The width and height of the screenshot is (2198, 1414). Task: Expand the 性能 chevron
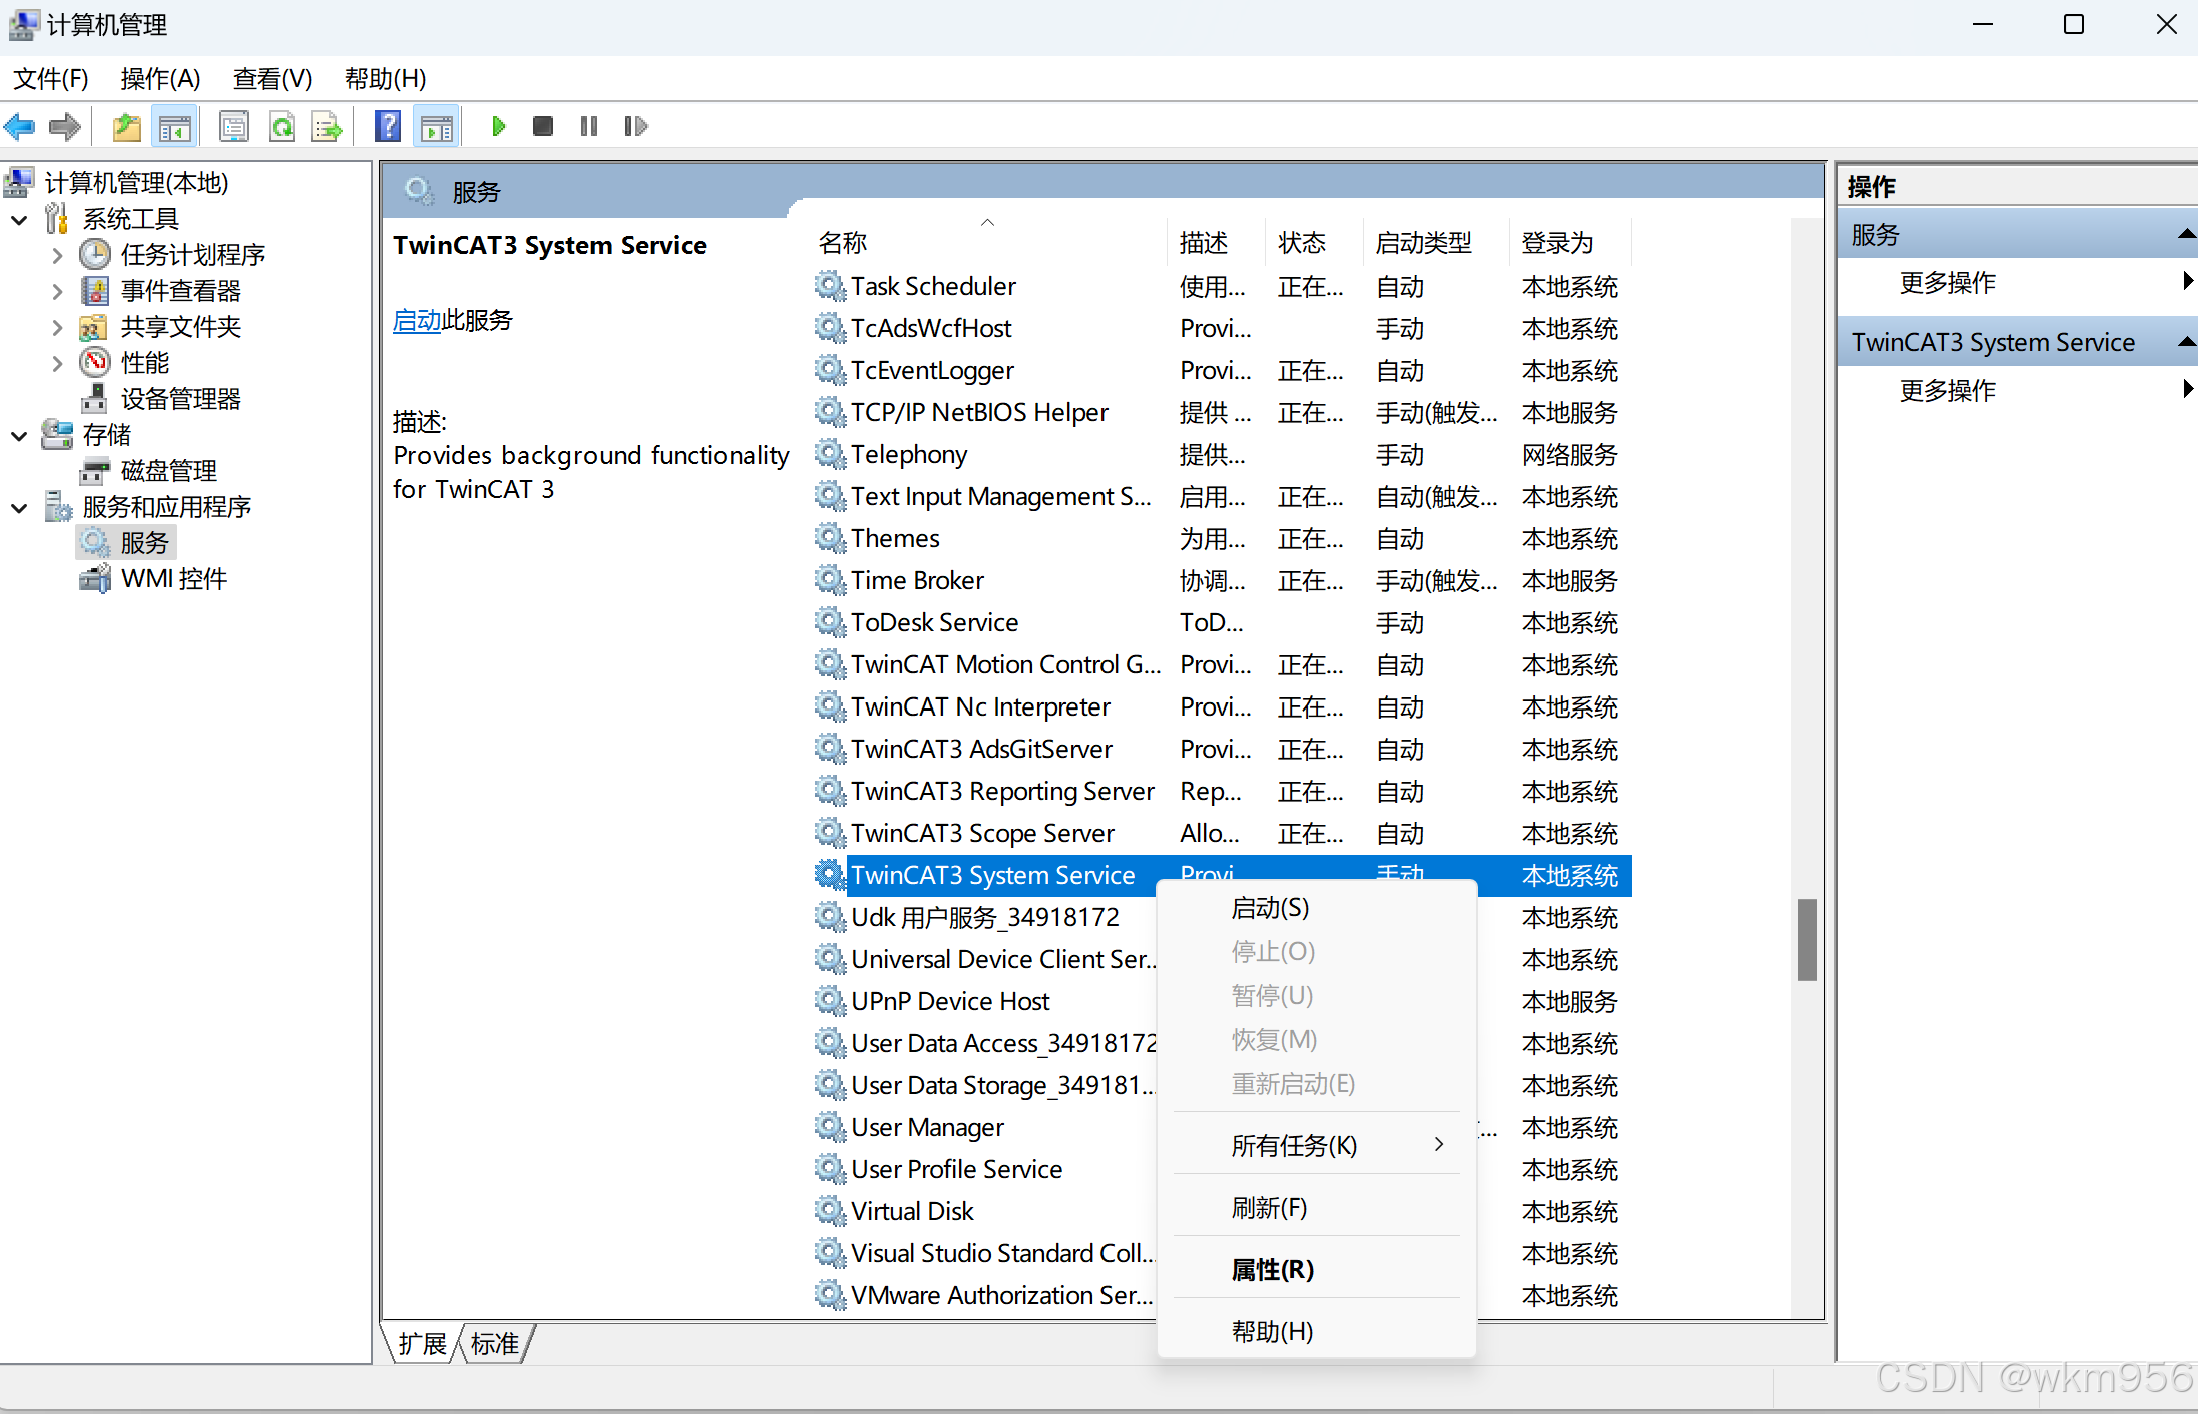point(57,363)
